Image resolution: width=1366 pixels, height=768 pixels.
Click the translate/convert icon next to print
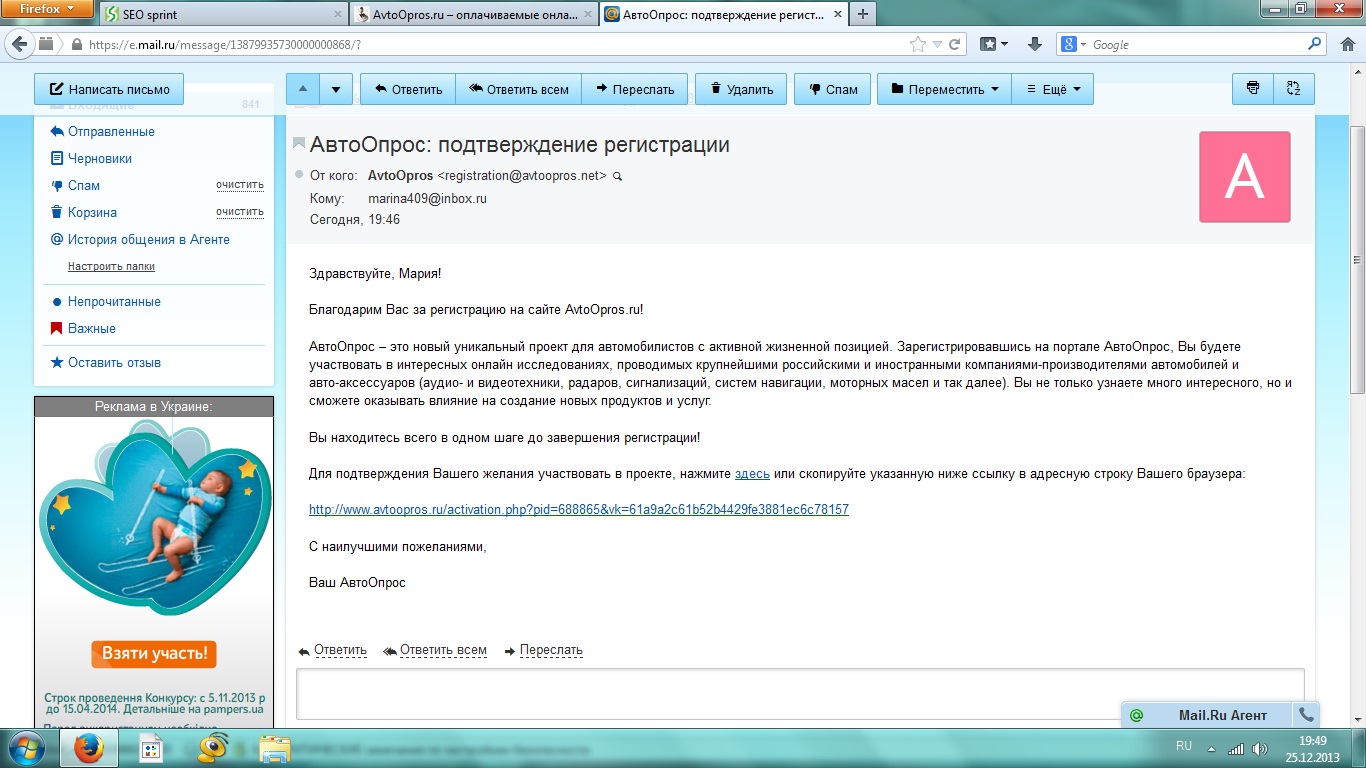[1294, 89]
